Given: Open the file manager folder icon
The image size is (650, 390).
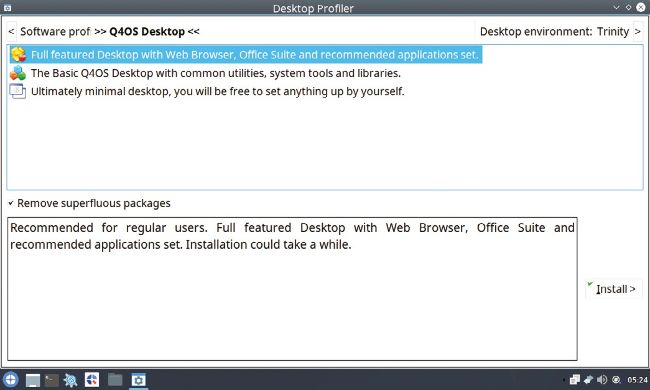Looking at the screenshot, I should pyautogui.click(x=115, y=379).
